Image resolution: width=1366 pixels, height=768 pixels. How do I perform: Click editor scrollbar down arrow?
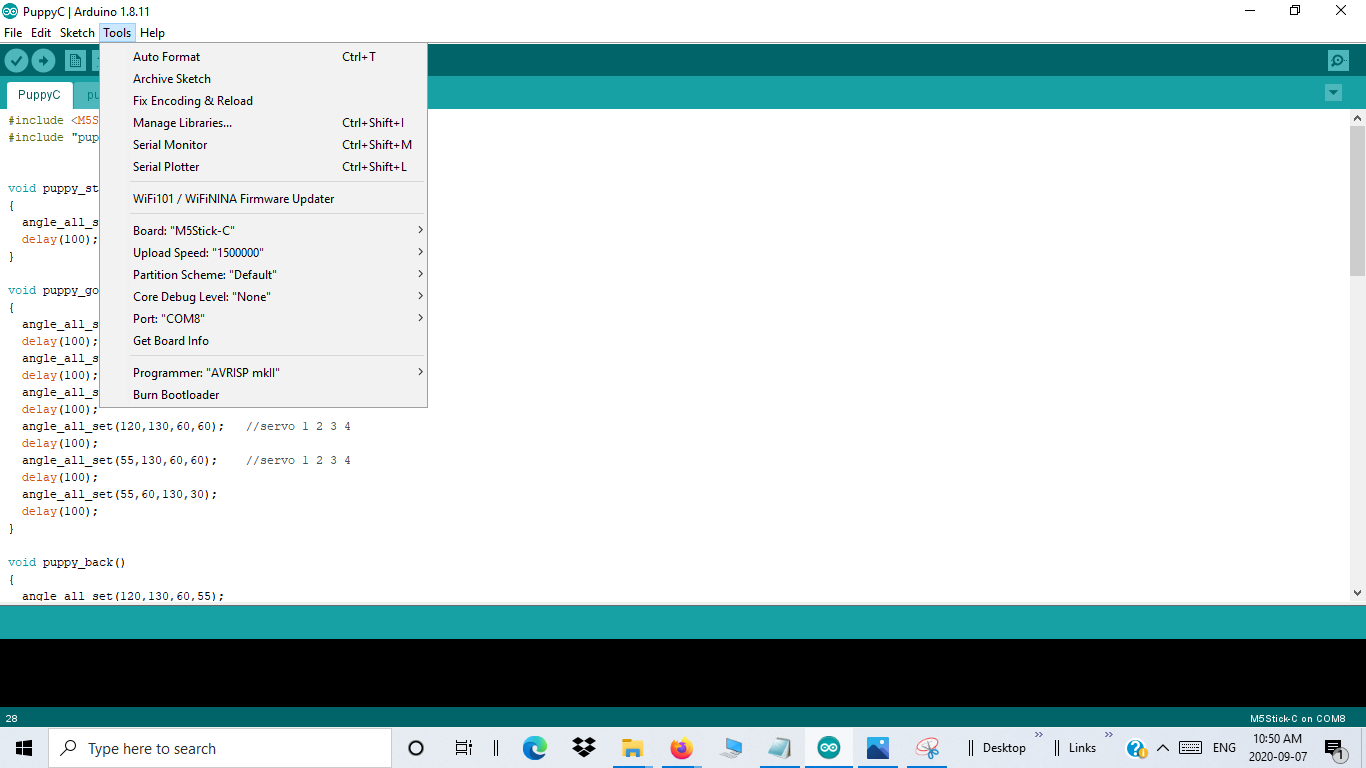1357,593
